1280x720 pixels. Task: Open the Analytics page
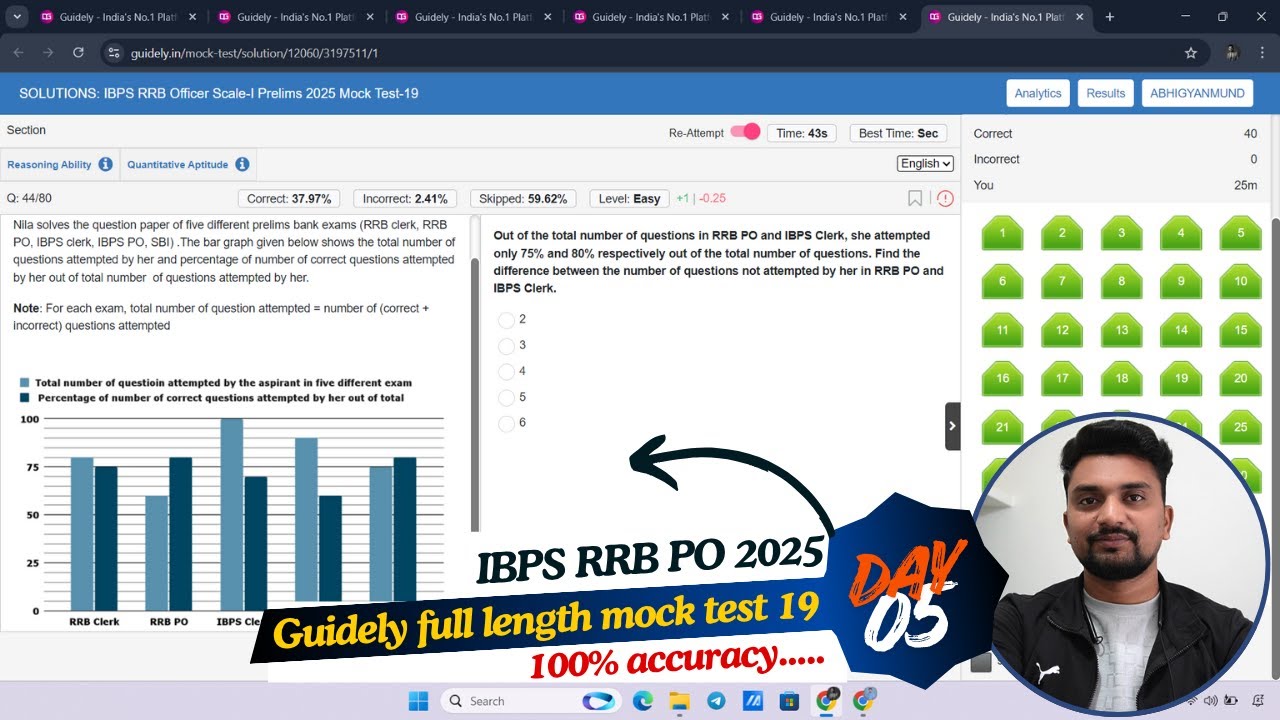pyautogui.click(x=1038, y=93)
